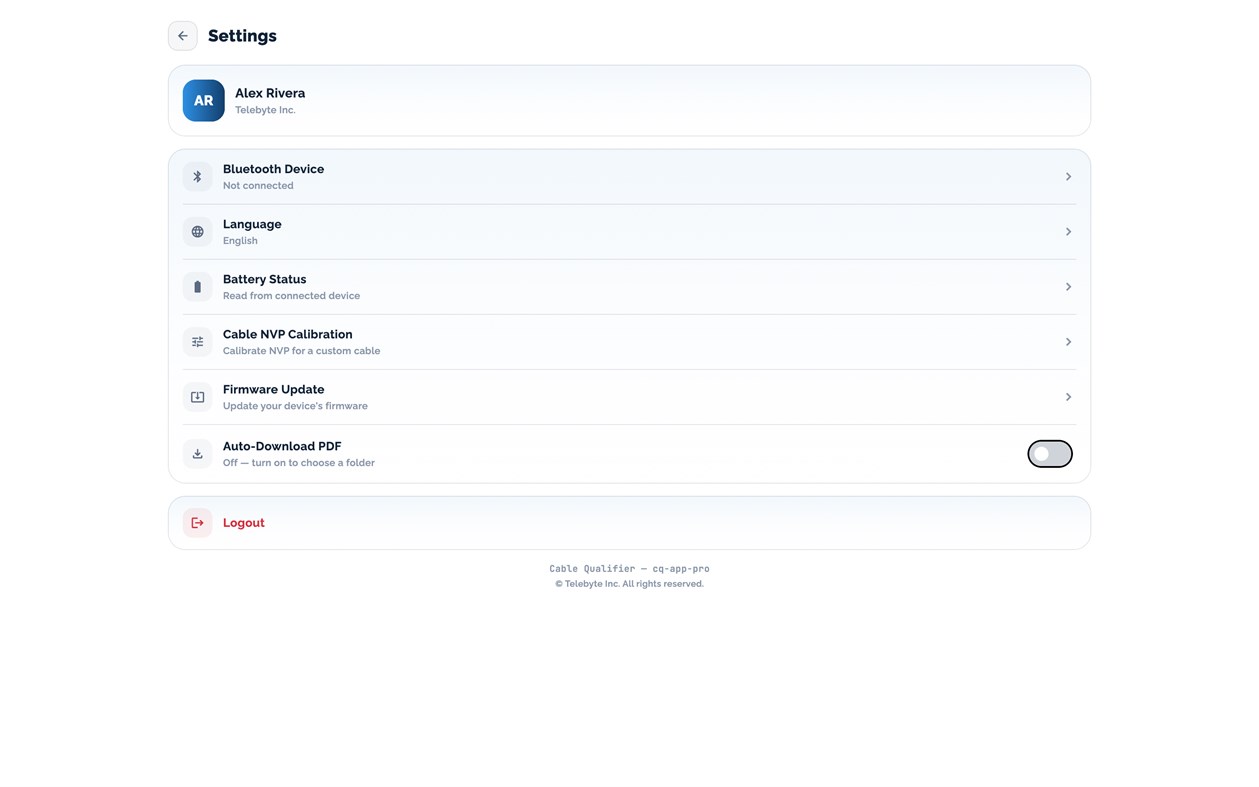The height and width of the screenshot is (787, 1259).
Task: Open Bluetooth Device via its chevron
Action: pos(1068,177)
